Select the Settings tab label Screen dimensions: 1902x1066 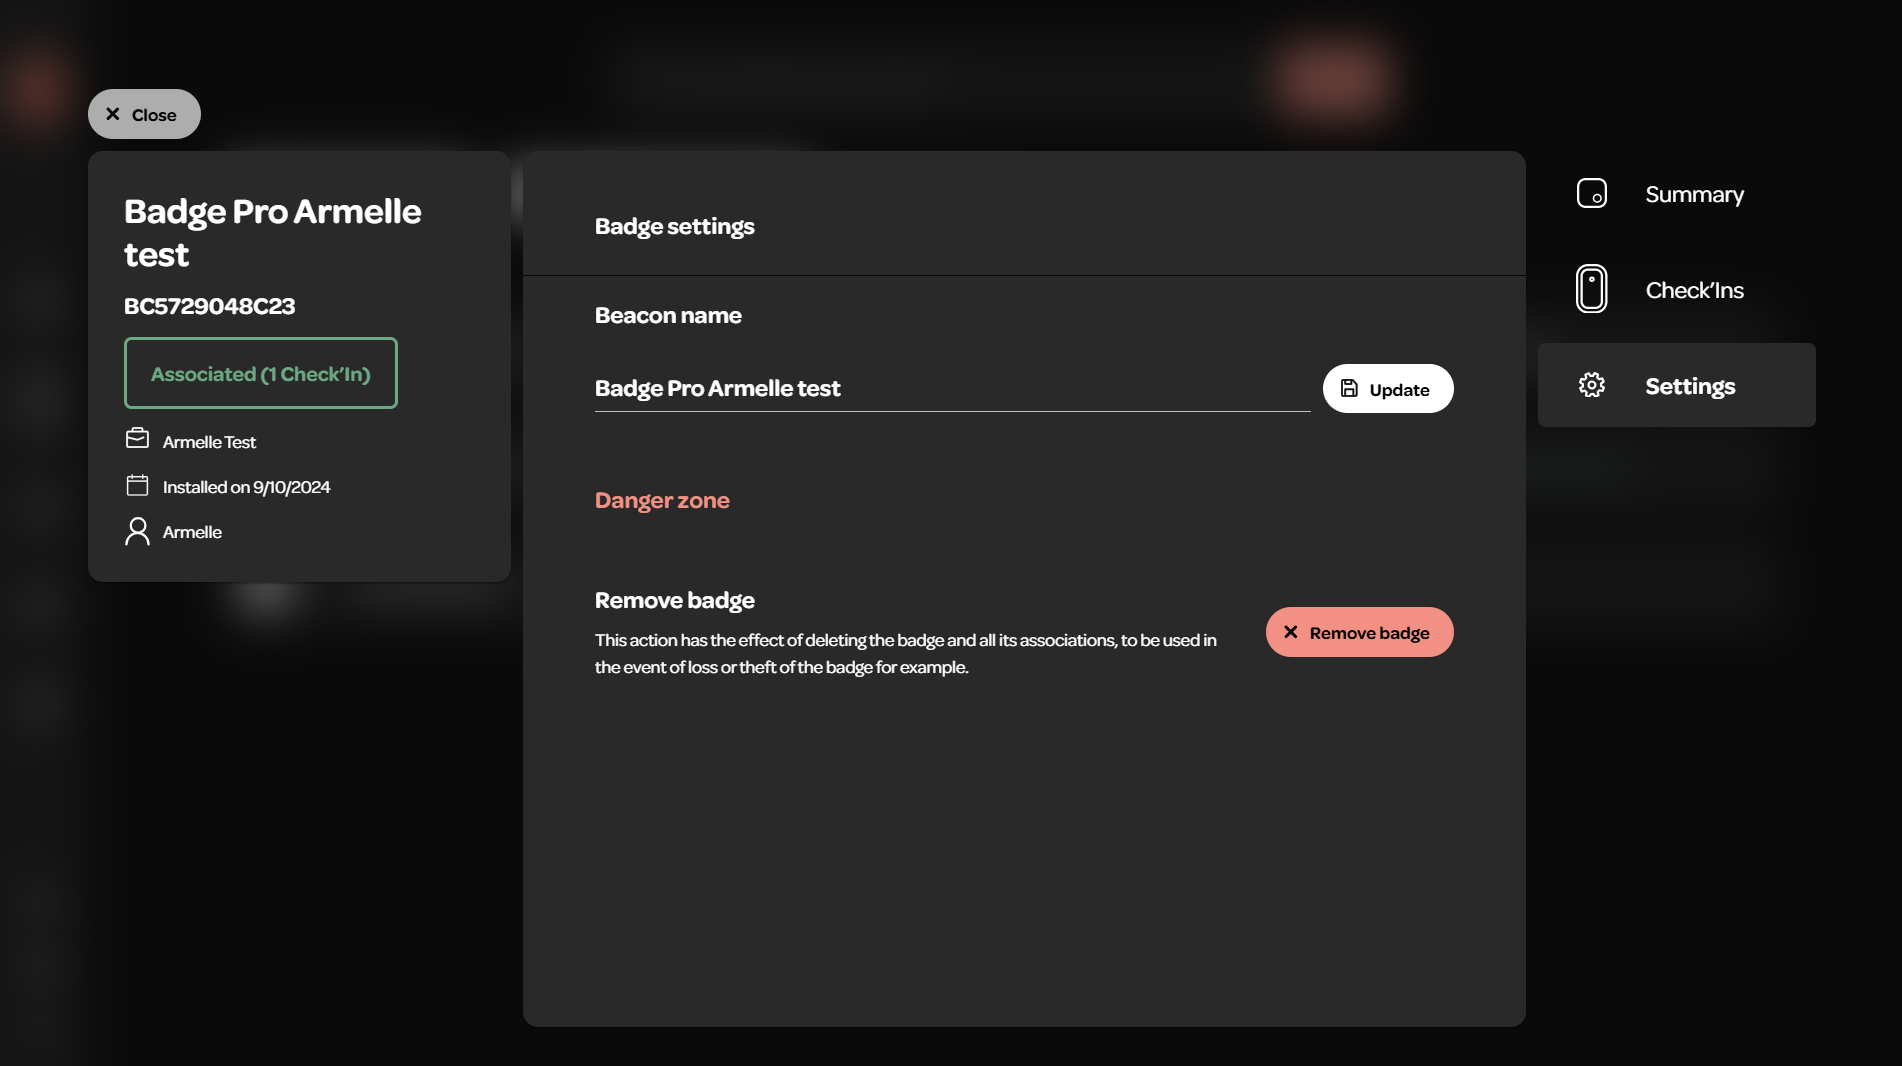coord(1690,386)
